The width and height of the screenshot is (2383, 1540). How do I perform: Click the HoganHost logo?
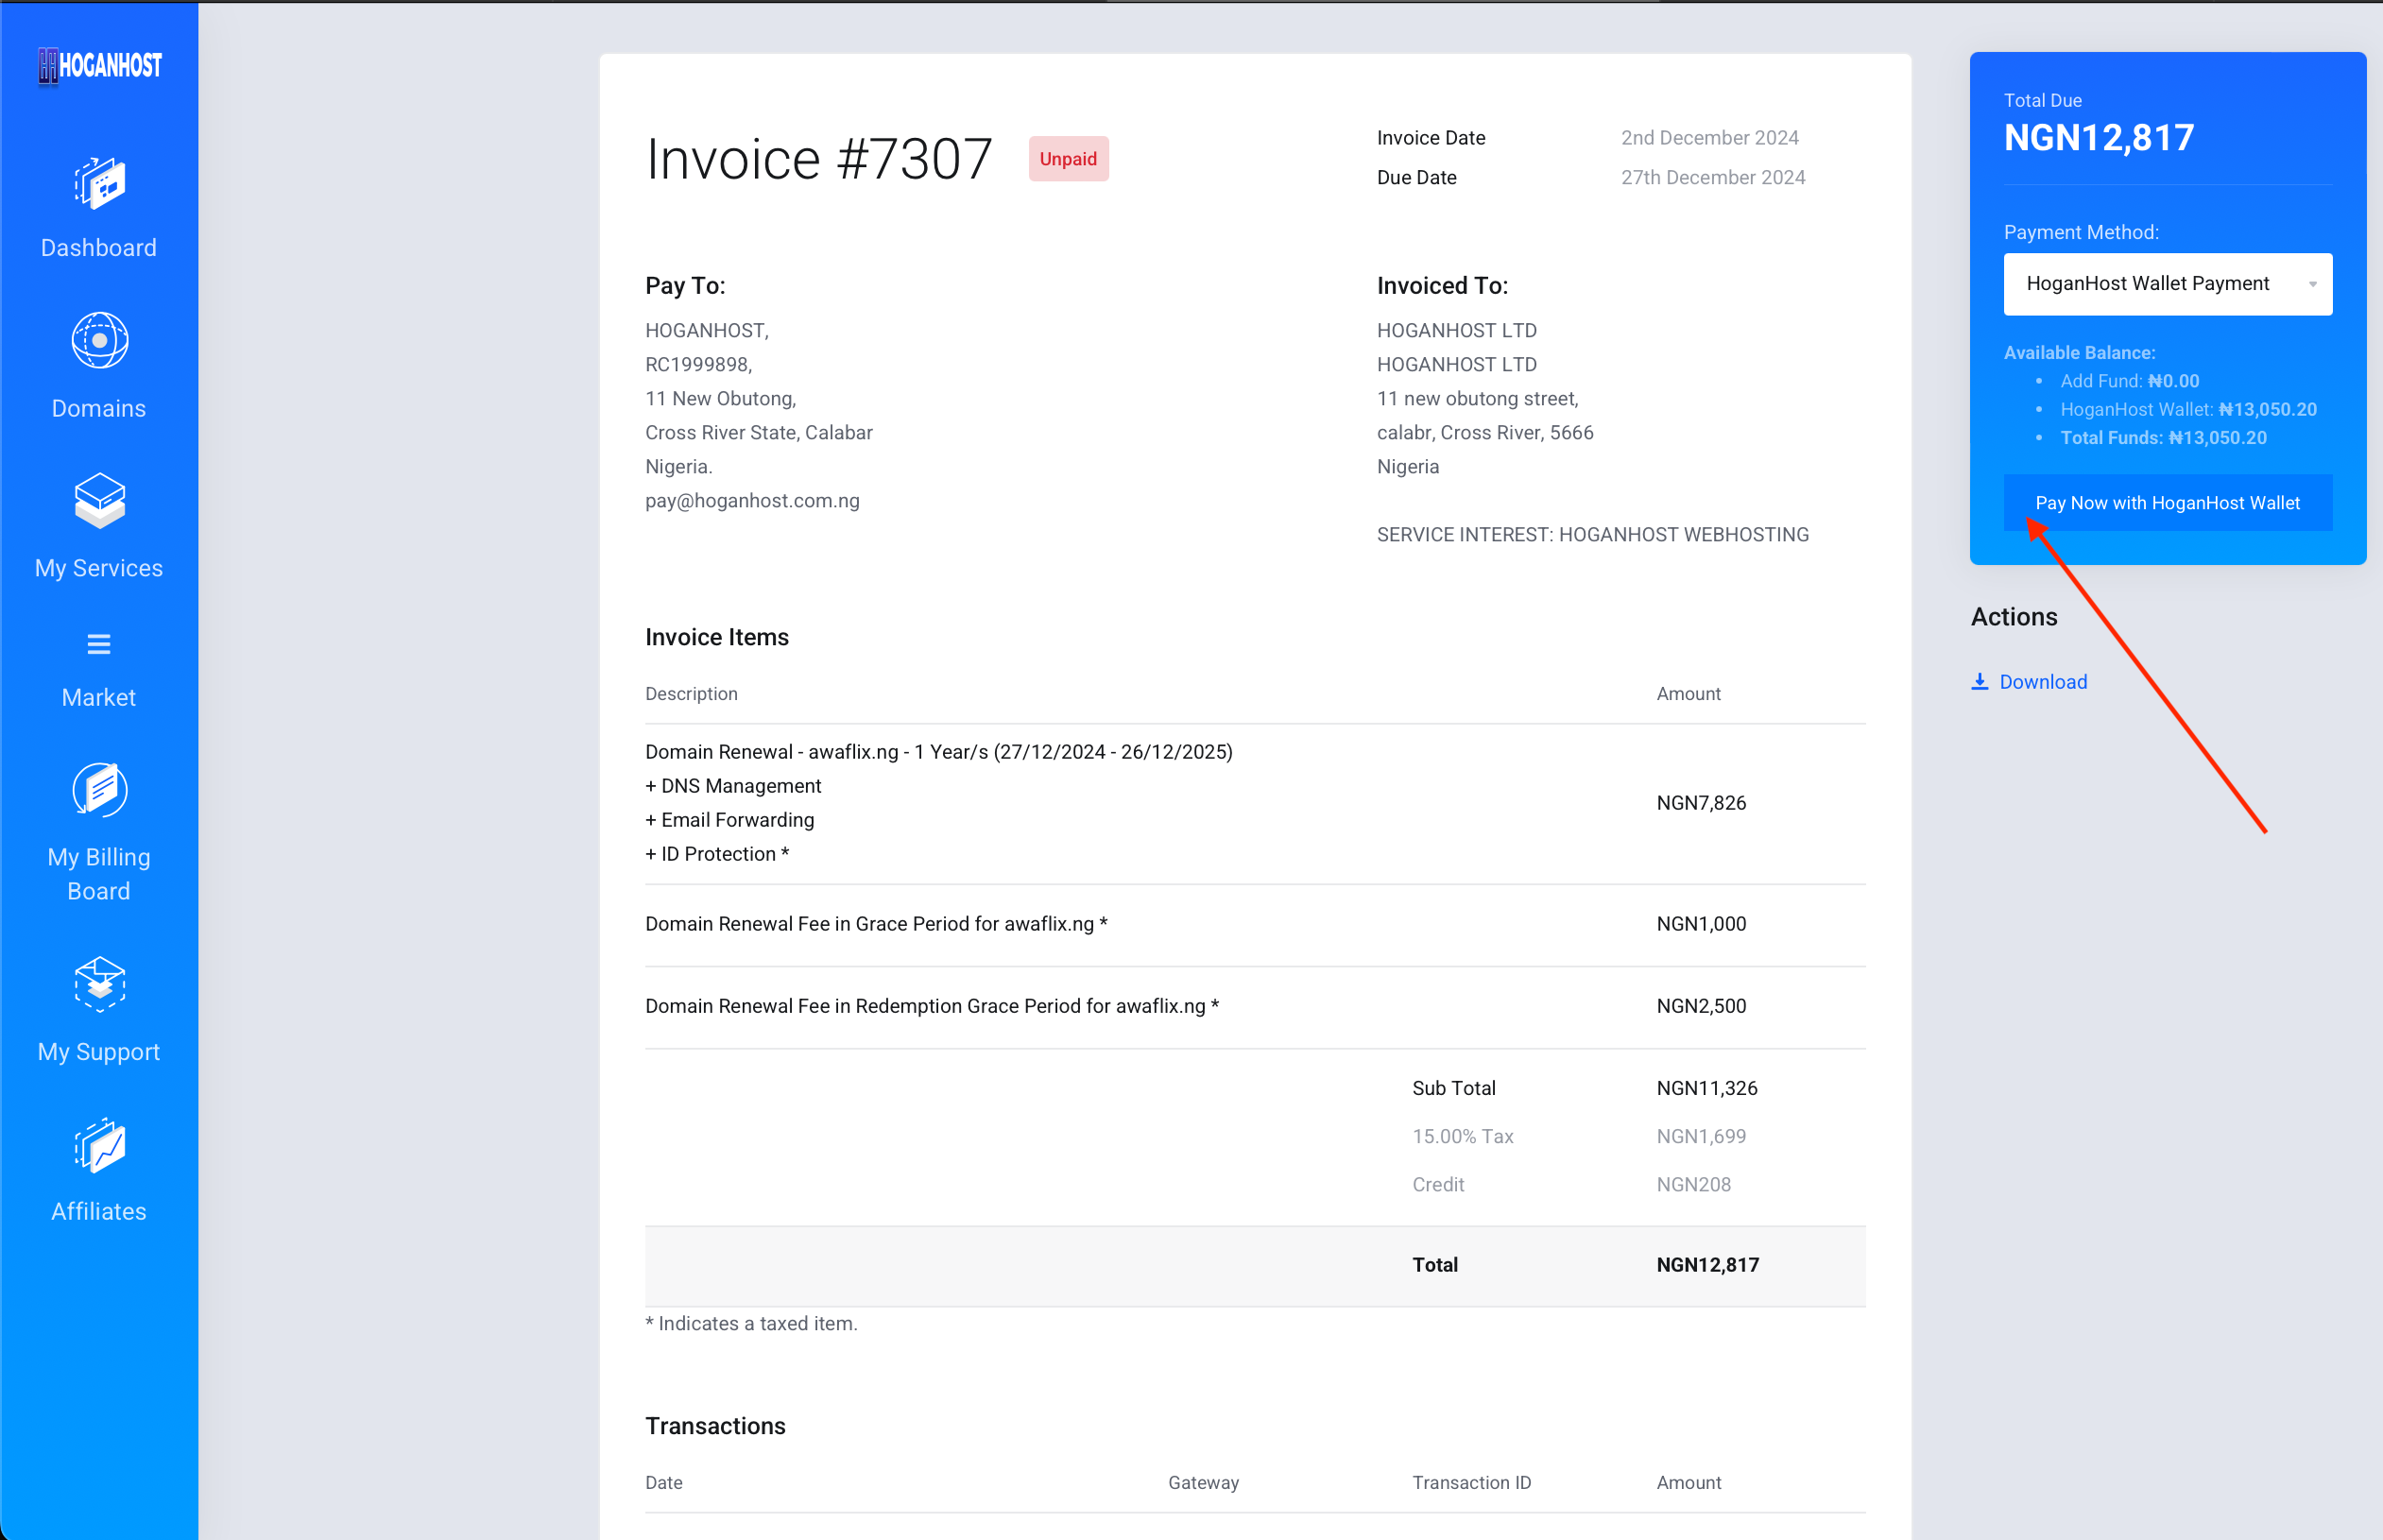tap(99, 66)
